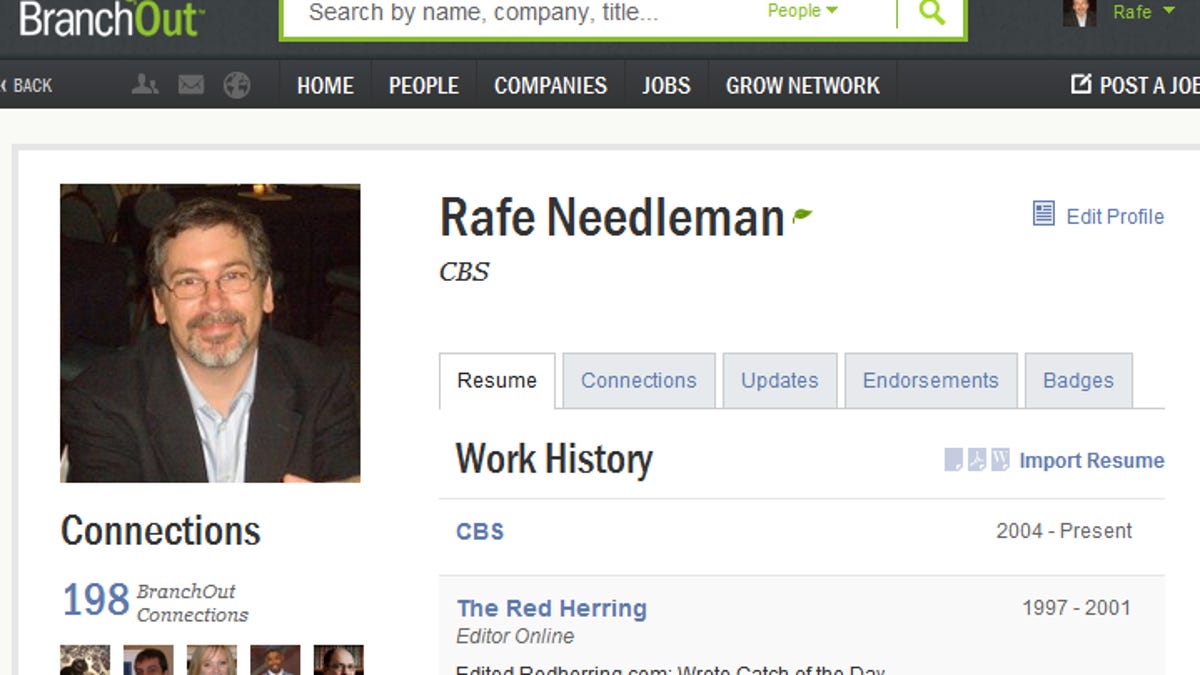Screen dimensions: 1200x675
Task: Open messages via the envelope icon
Action: tap(191, 85)
